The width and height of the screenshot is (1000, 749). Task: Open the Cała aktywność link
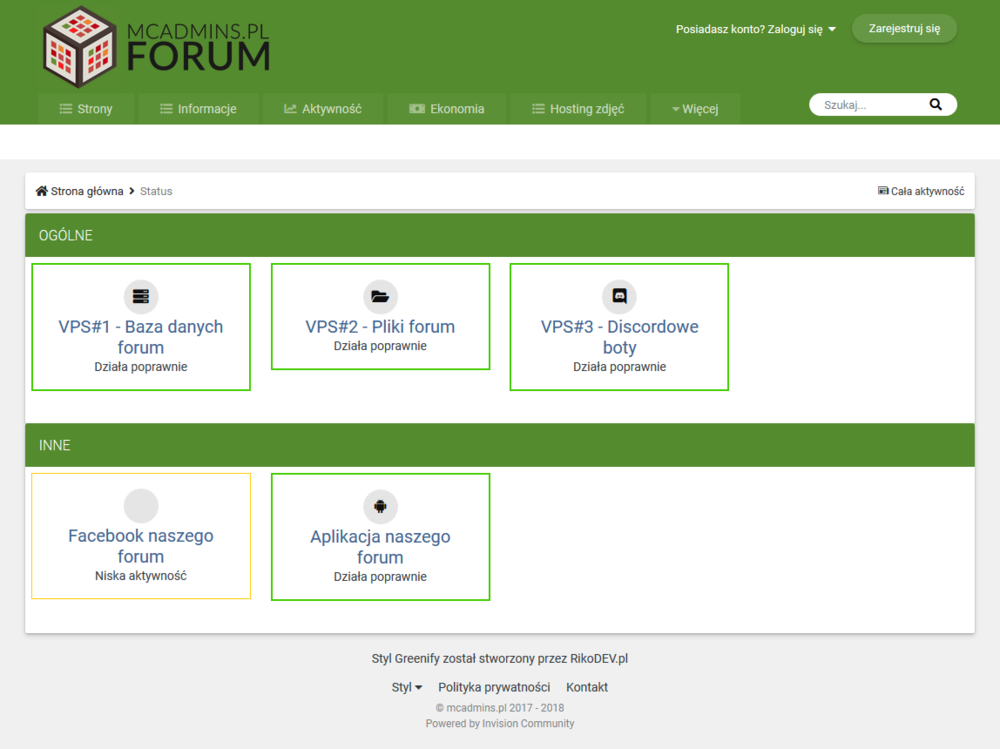click(x=921, y=191)
